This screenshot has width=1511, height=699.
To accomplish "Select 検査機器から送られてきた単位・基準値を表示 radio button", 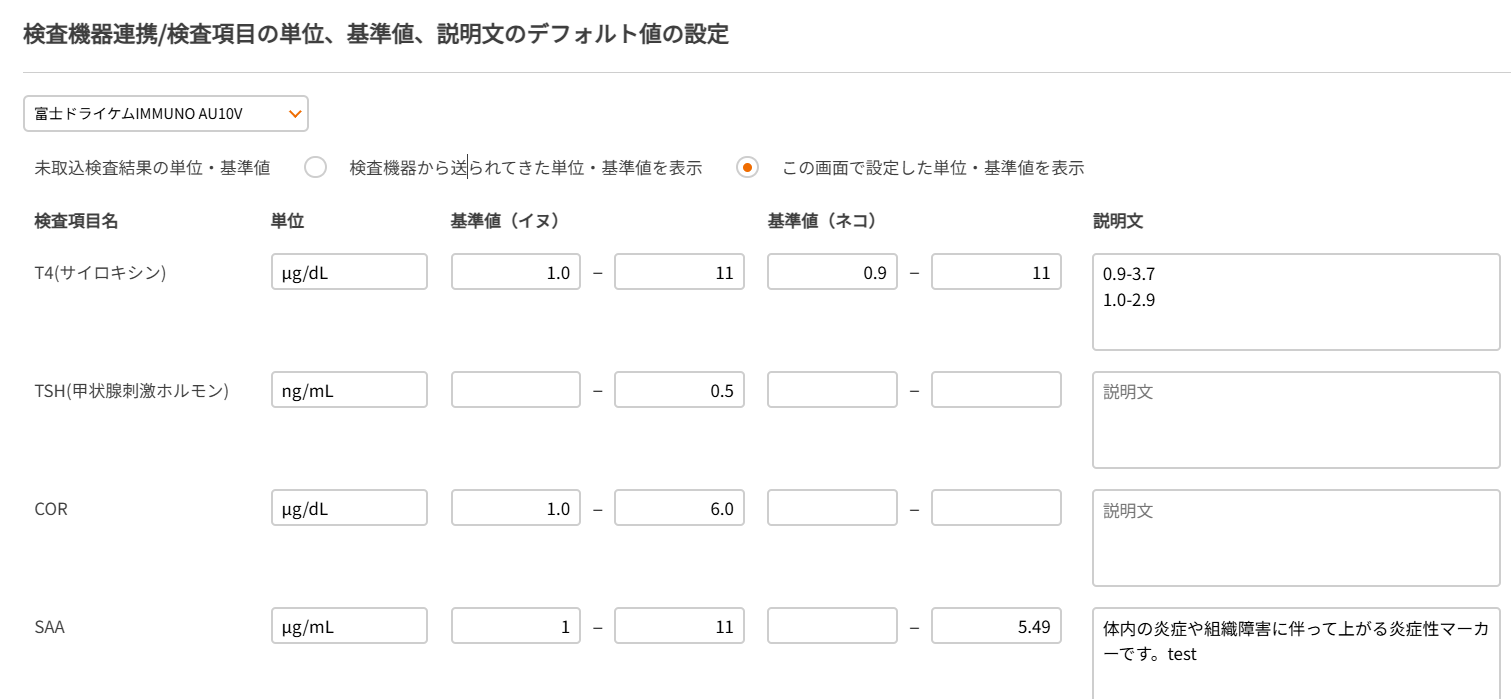I will (316, 168).
